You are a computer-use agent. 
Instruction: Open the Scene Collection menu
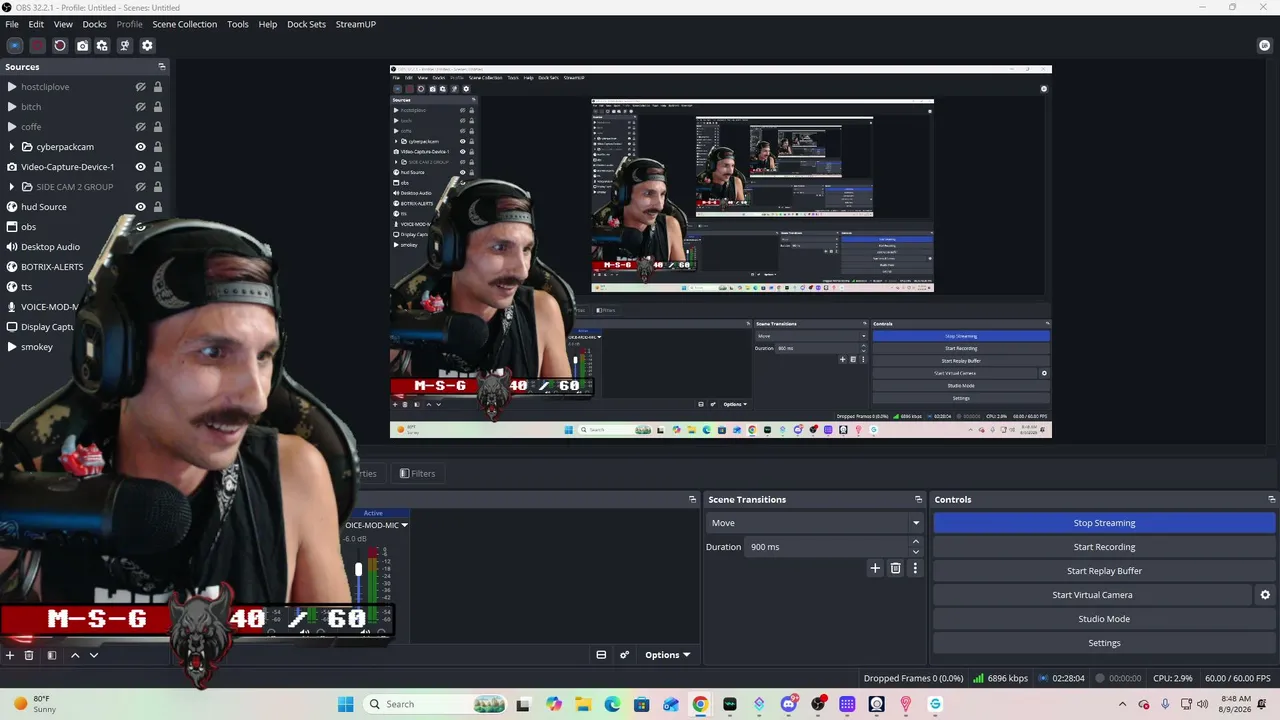click(x=184, y=24)
